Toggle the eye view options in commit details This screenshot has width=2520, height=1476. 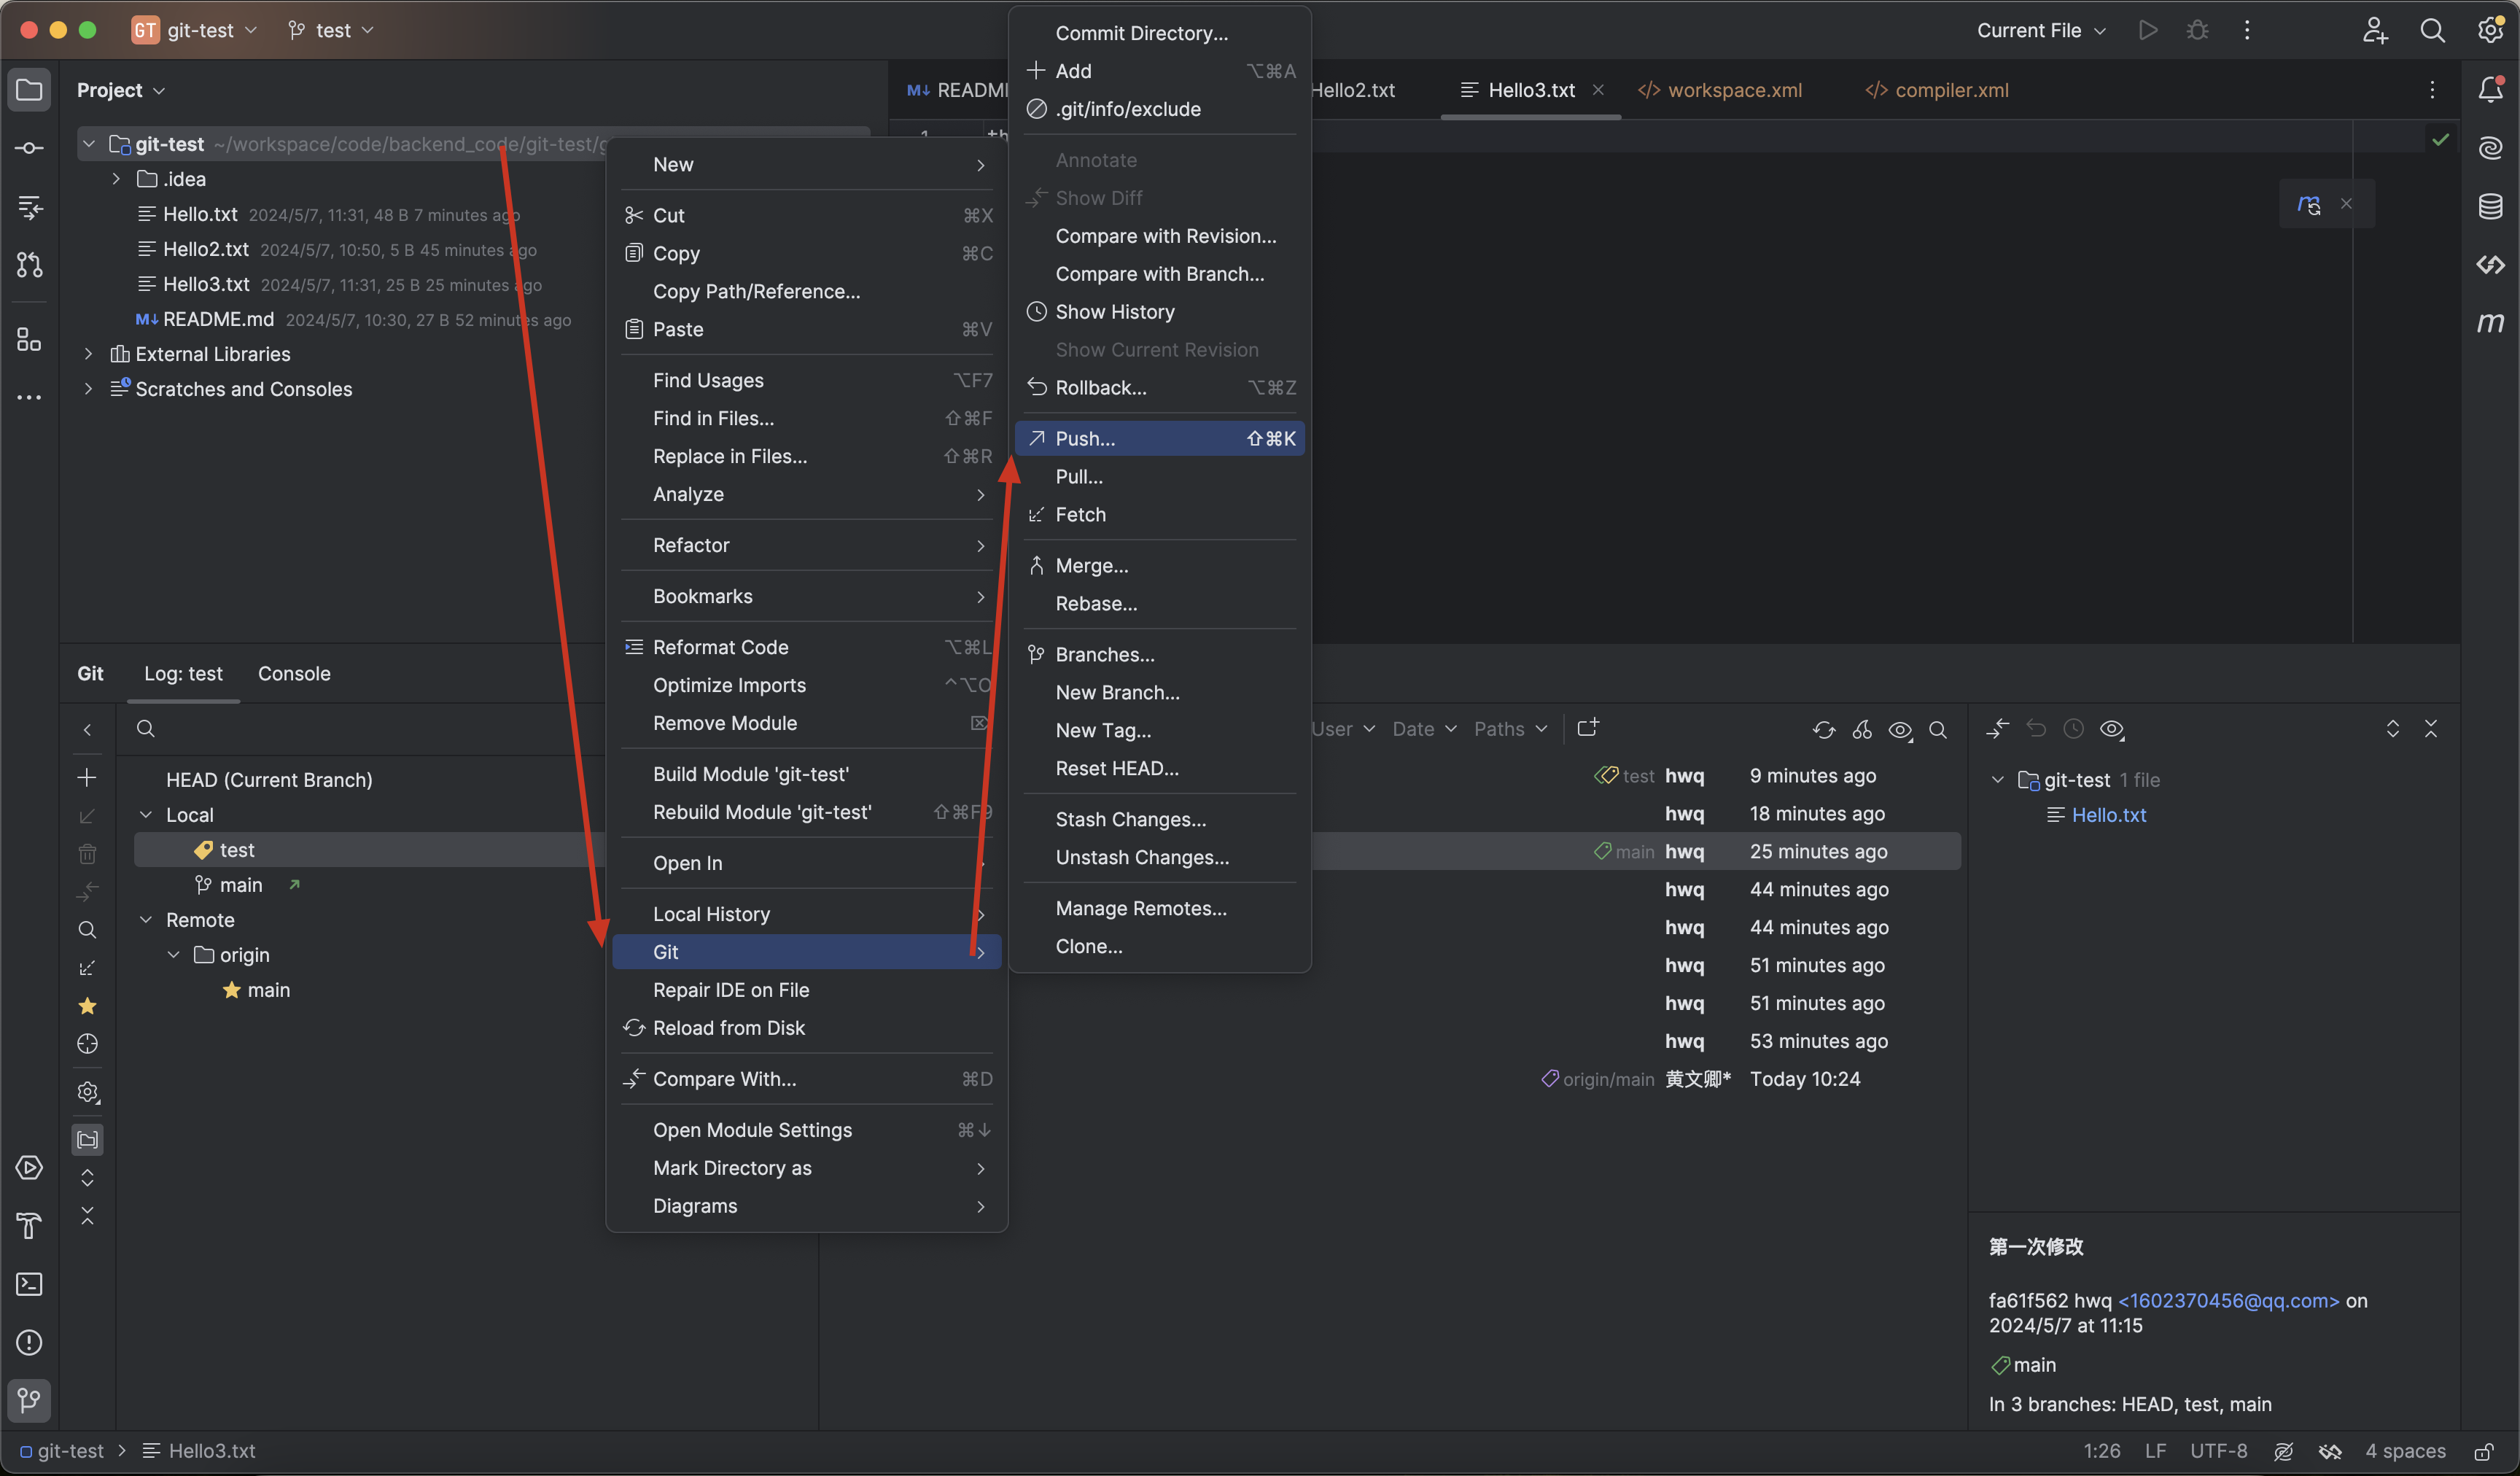pyautogui.click(x=2111, y=730)
